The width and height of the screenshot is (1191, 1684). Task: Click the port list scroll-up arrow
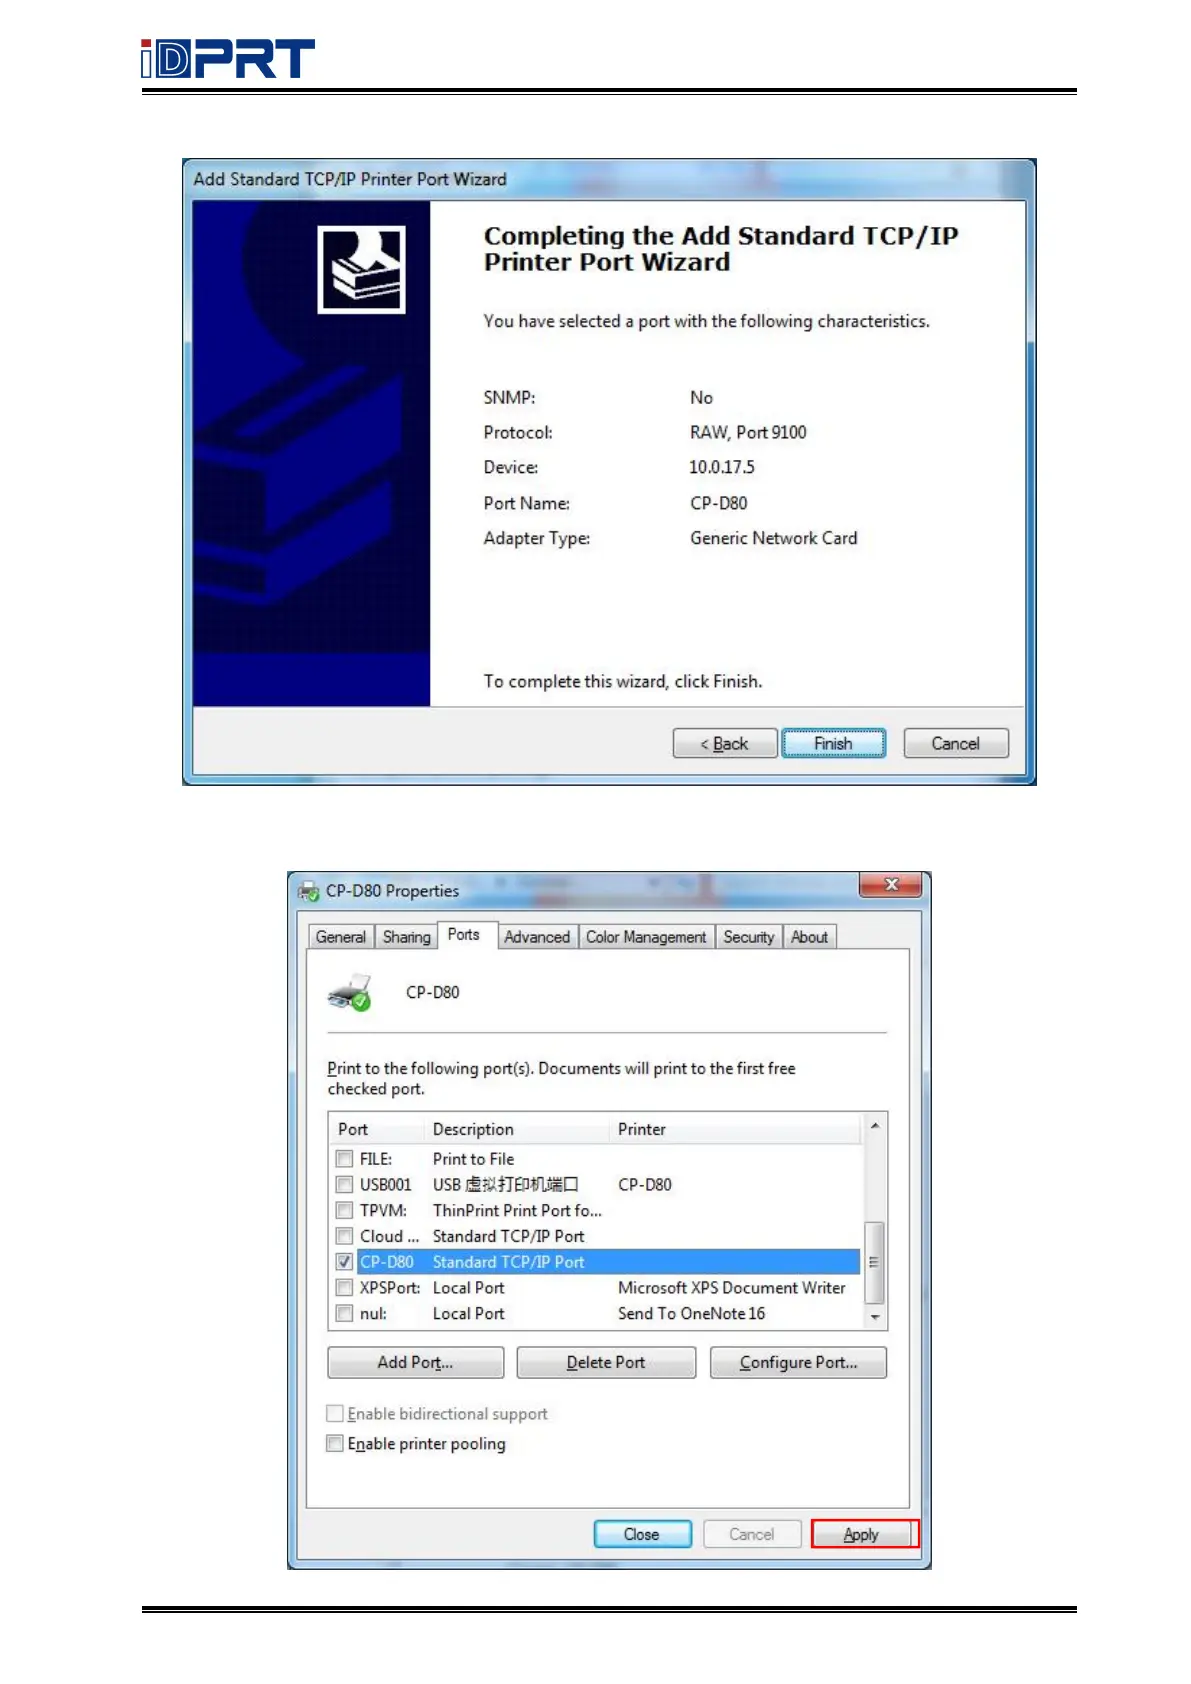click(875, 1126)
